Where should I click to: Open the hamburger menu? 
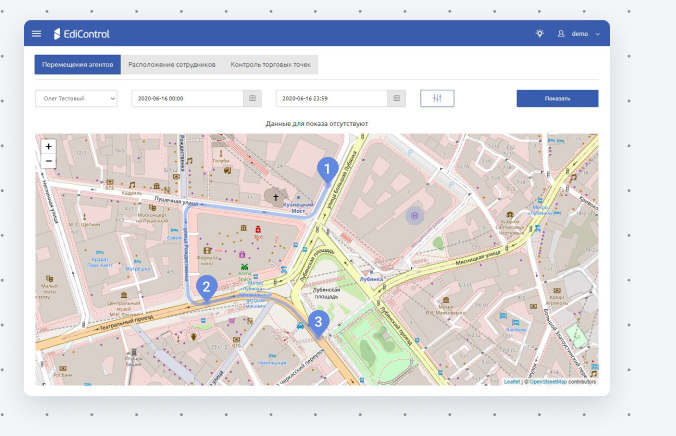coord(37,34)
